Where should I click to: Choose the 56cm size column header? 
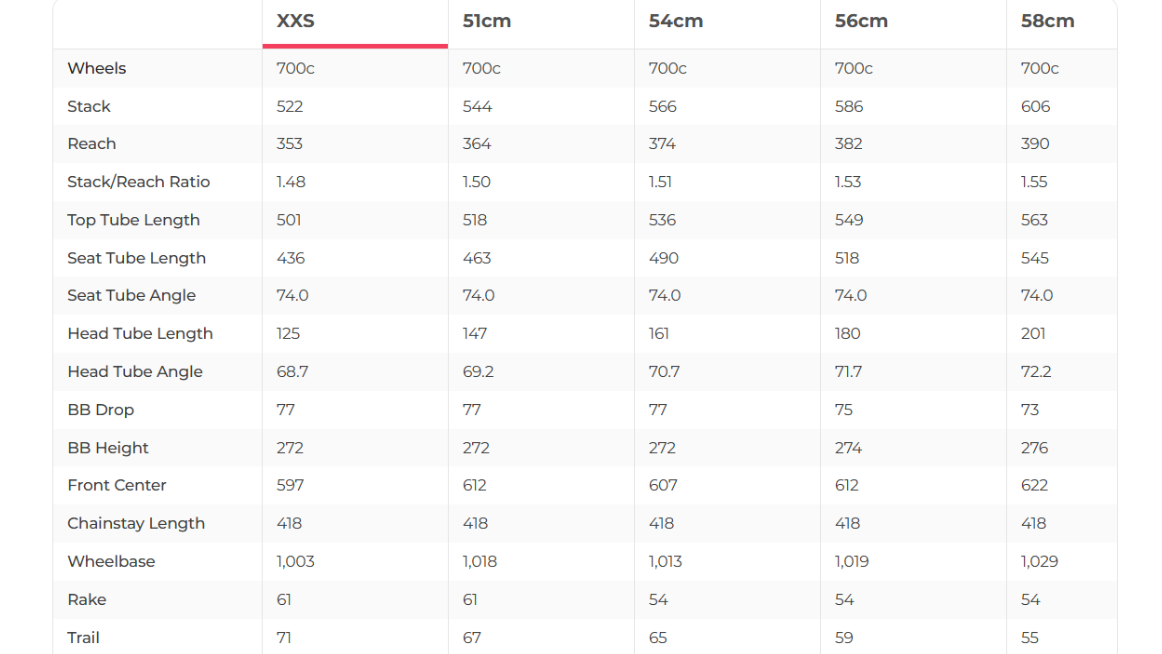[861, 21]
